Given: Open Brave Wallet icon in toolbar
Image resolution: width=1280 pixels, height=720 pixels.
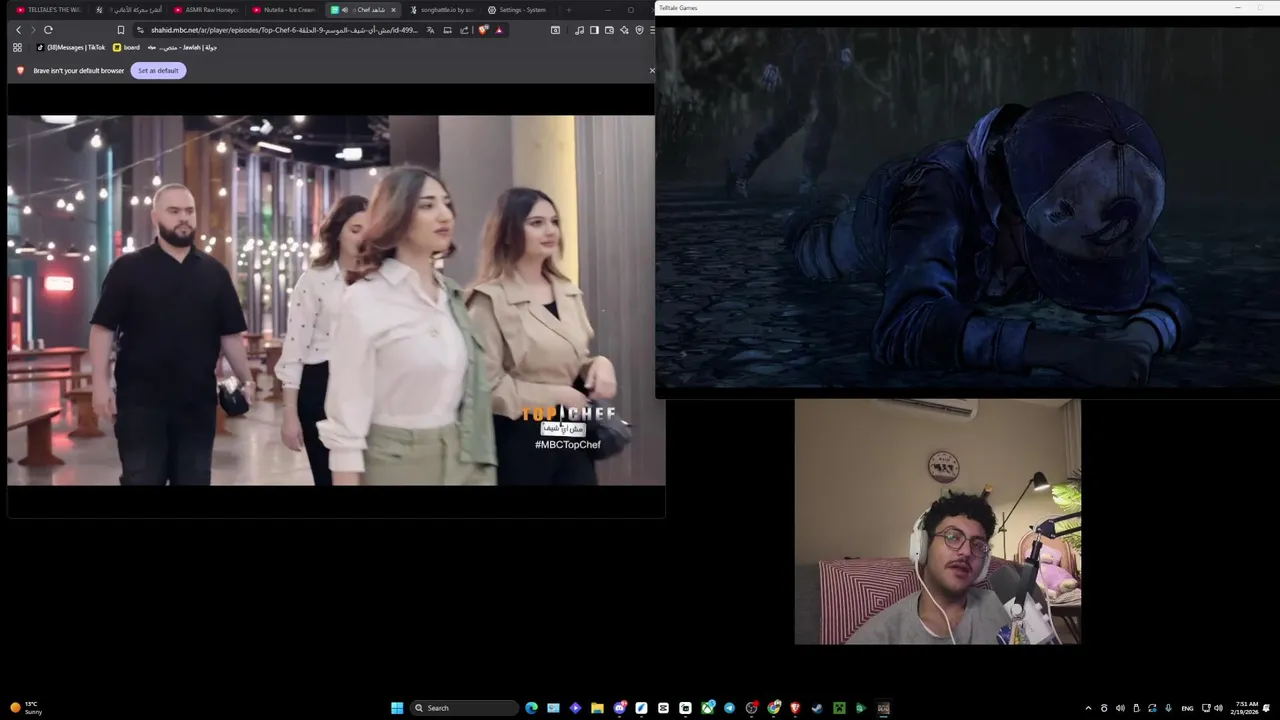Looking at the screenshot, I should [609, 30].
